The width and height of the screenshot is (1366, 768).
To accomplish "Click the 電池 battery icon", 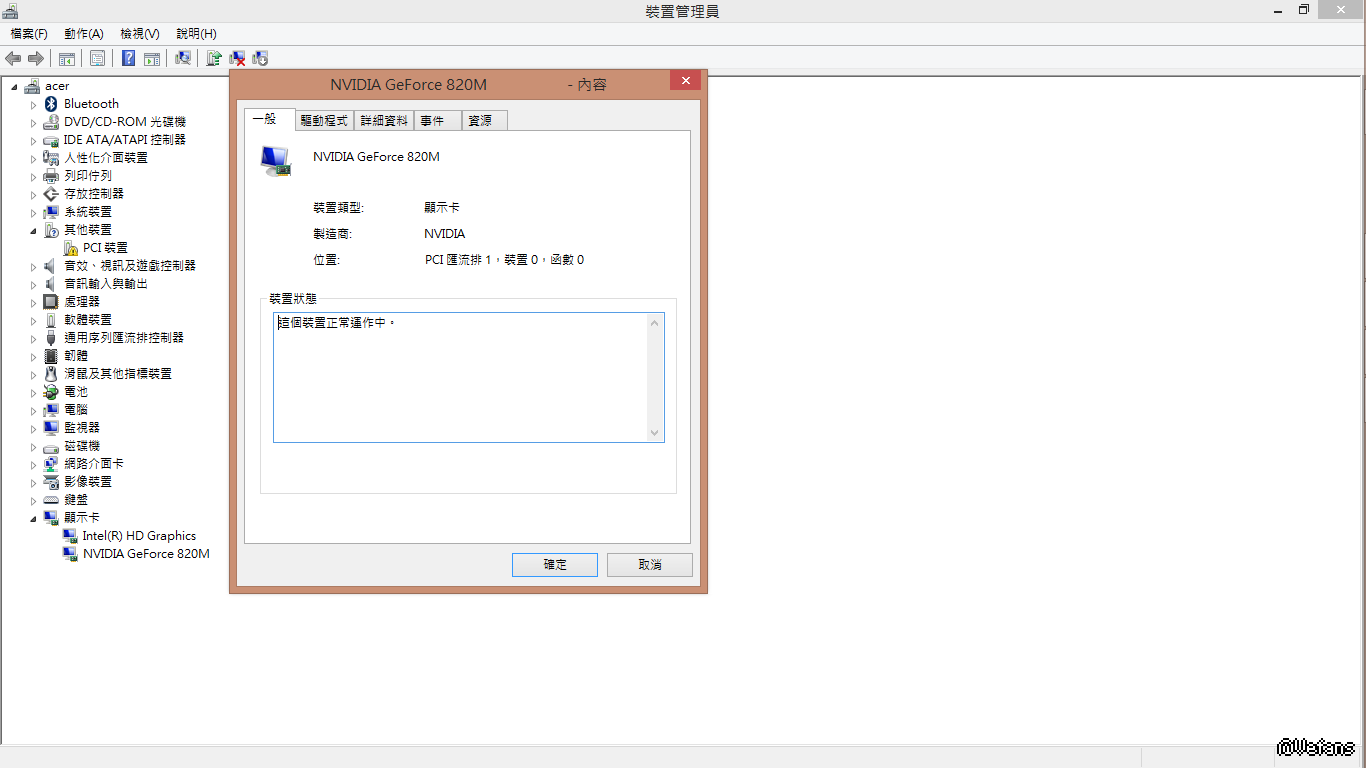I will 51,392.
